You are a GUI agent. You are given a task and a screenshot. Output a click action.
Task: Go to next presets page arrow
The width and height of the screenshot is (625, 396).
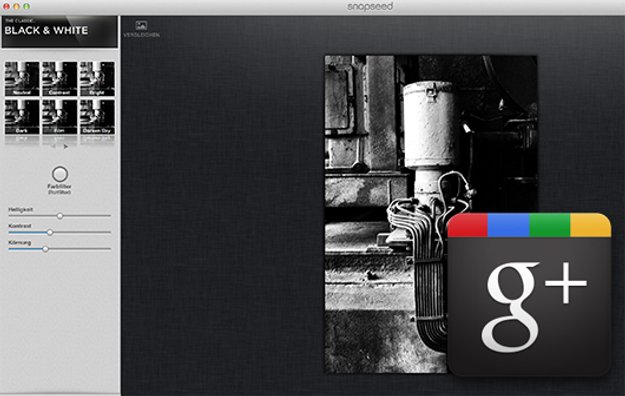[66, 147]
